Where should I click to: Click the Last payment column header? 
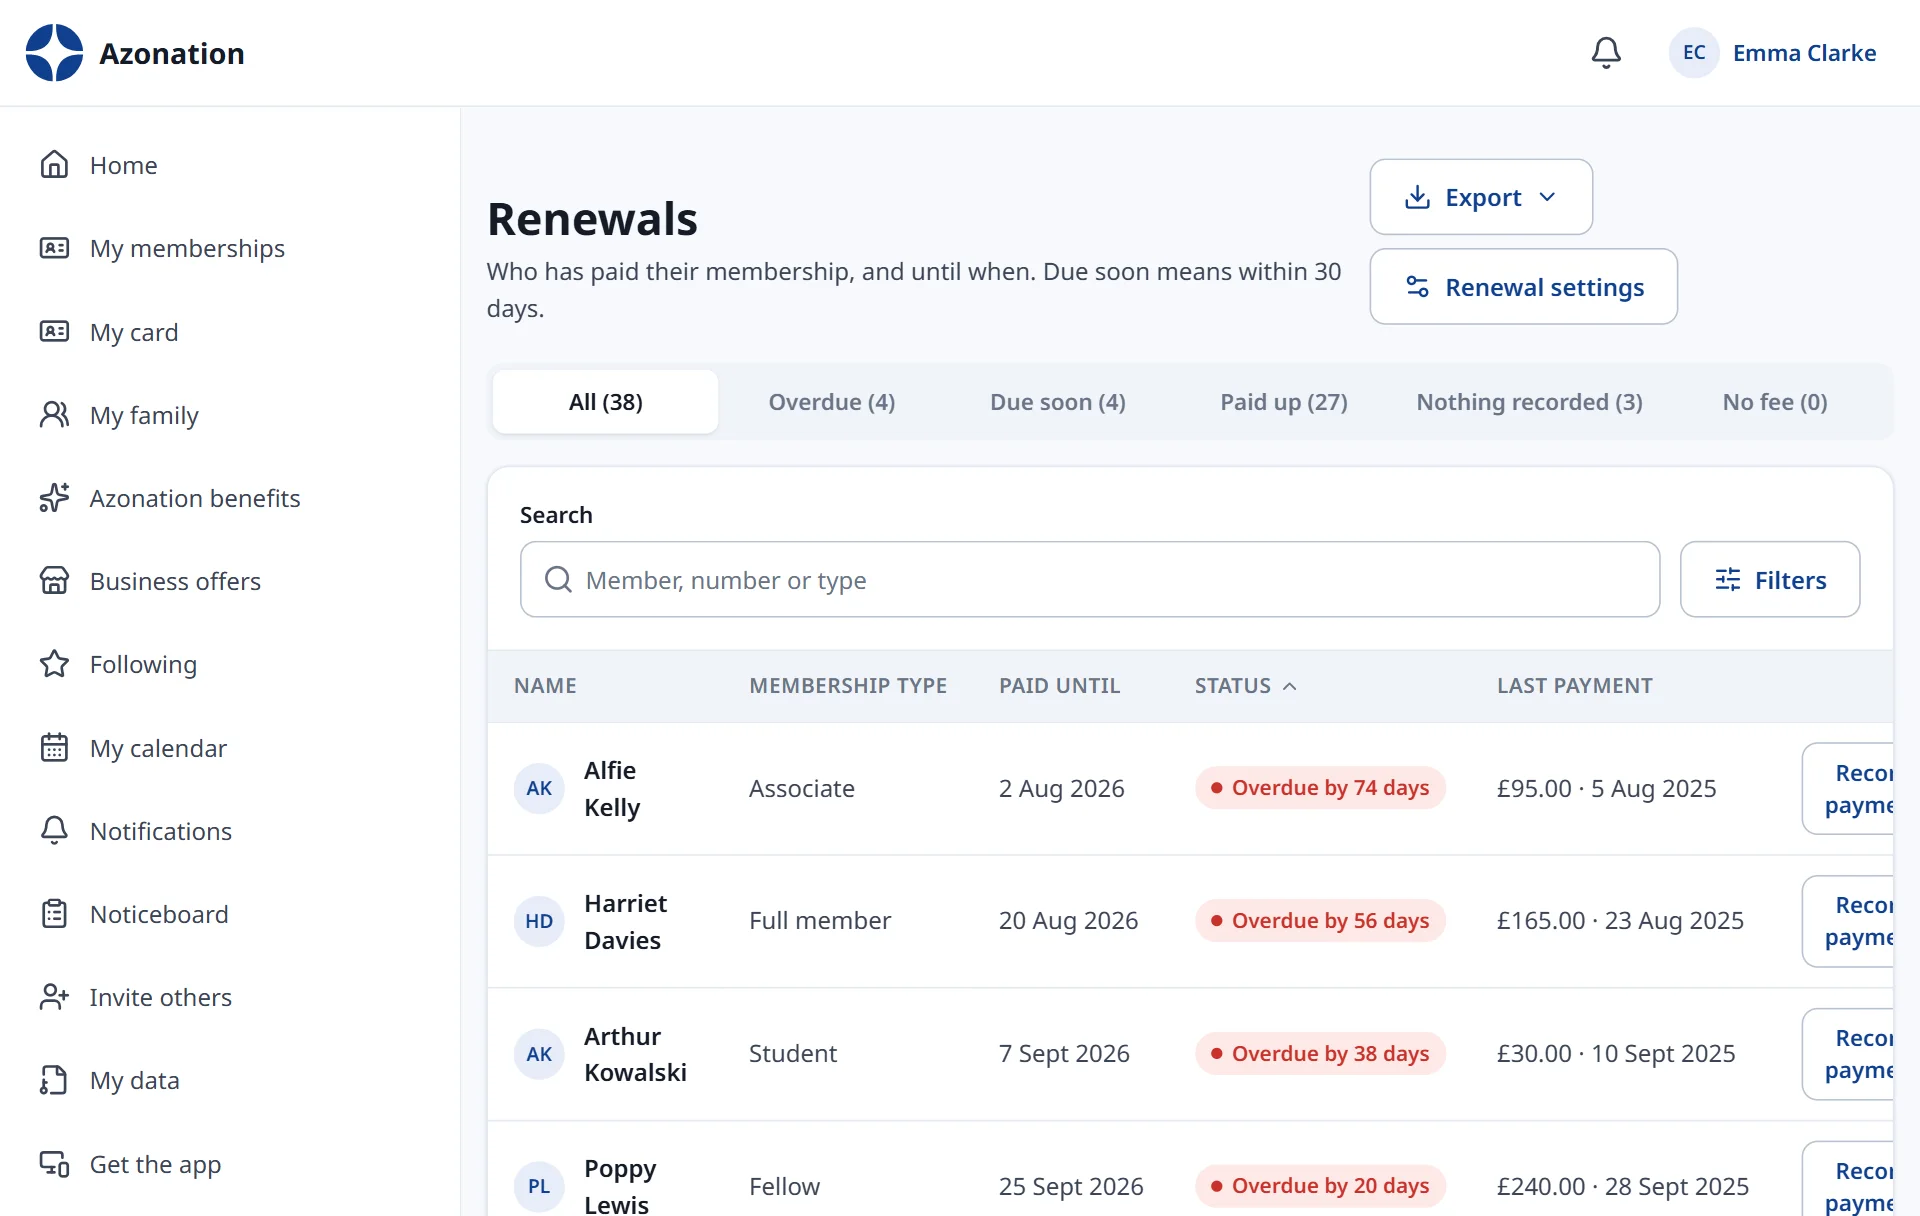point(1574,686)
